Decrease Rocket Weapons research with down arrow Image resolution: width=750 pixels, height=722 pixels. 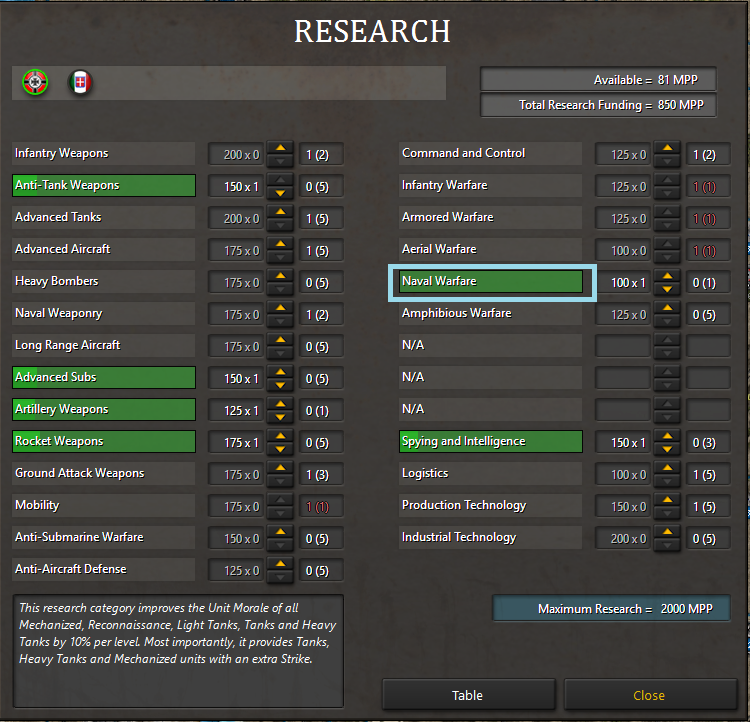tap(281, 448)
